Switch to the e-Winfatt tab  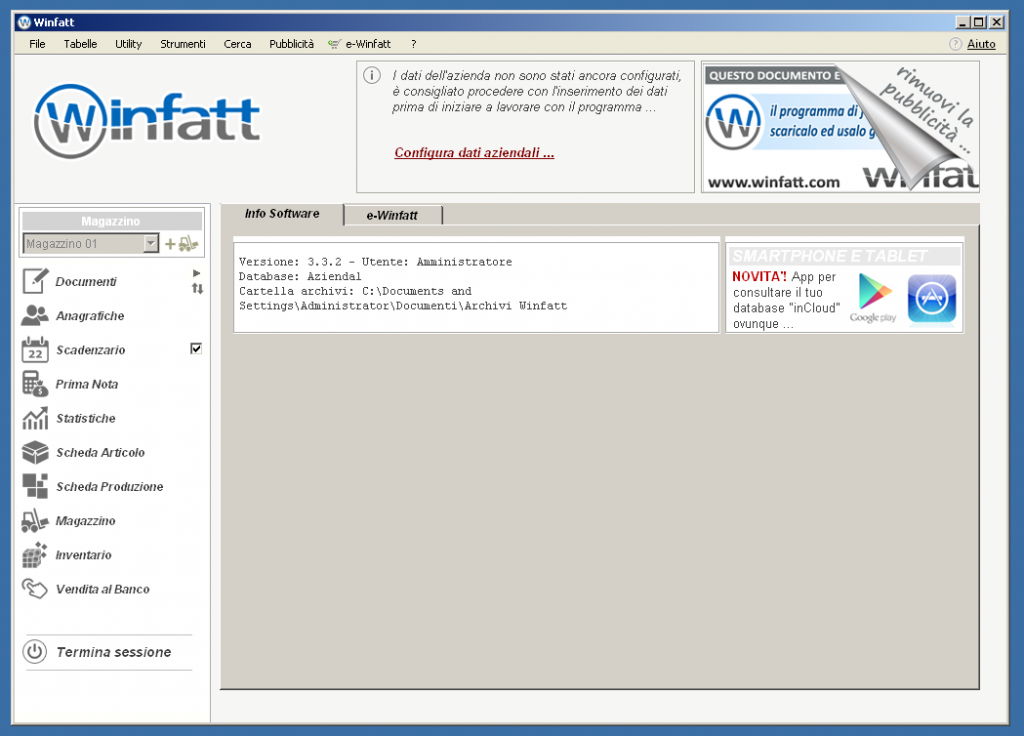(393, 214)
